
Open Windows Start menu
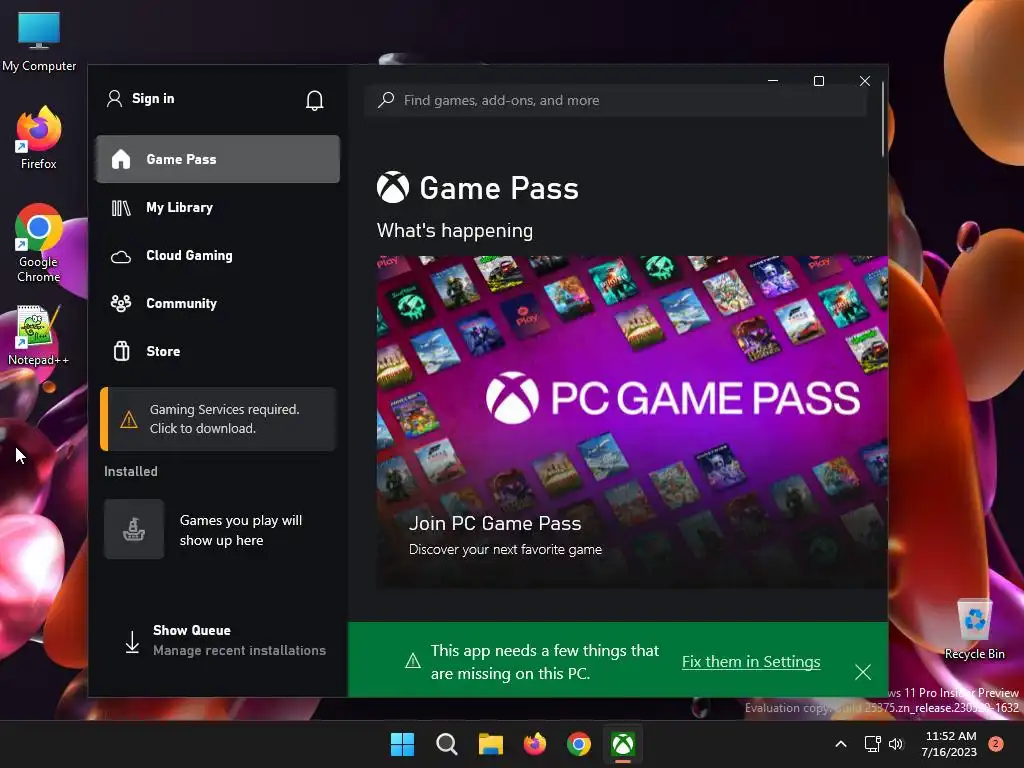coord(402,744)
